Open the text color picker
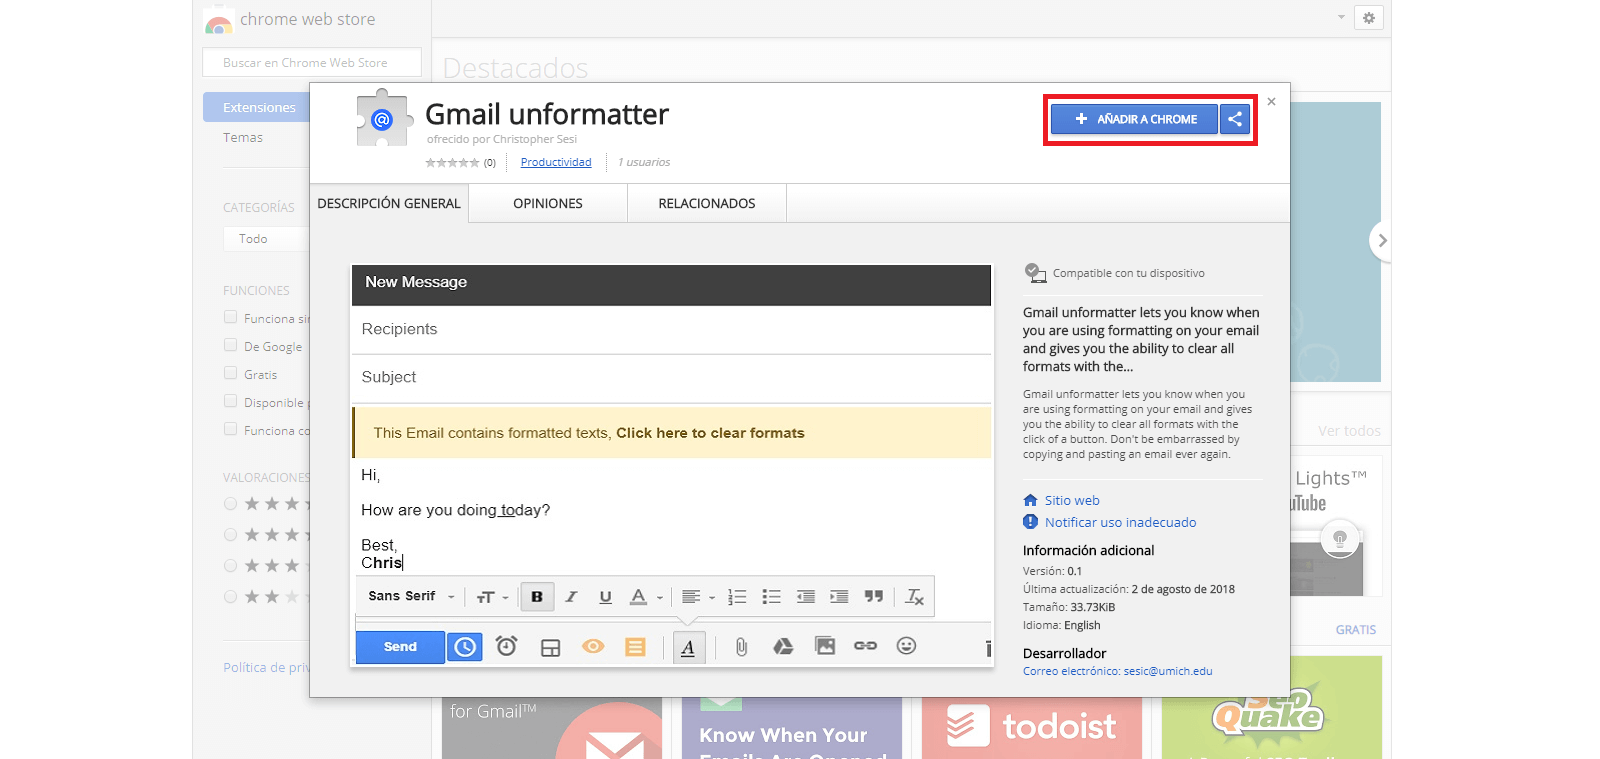 pos(646,597)
